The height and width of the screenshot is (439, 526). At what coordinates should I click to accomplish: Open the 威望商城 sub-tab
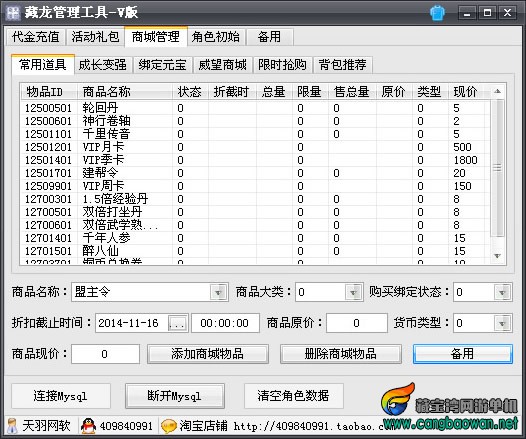[222, 65]
